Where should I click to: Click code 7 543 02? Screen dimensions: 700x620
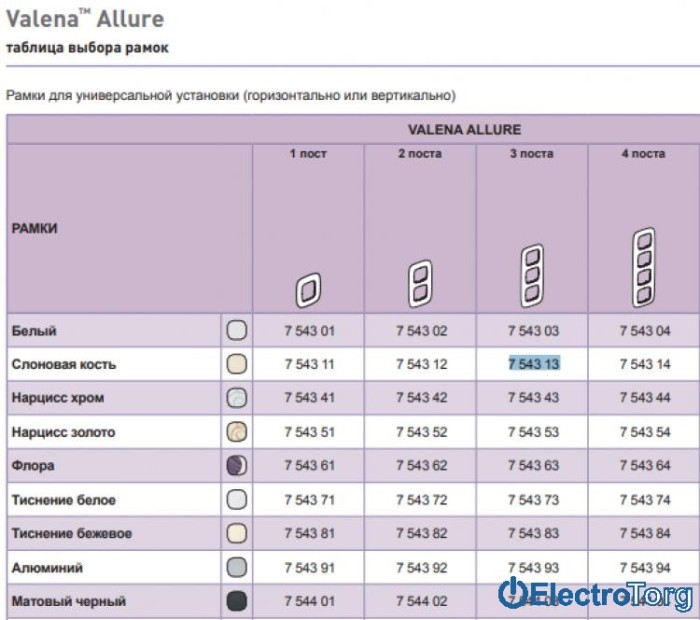421,331
